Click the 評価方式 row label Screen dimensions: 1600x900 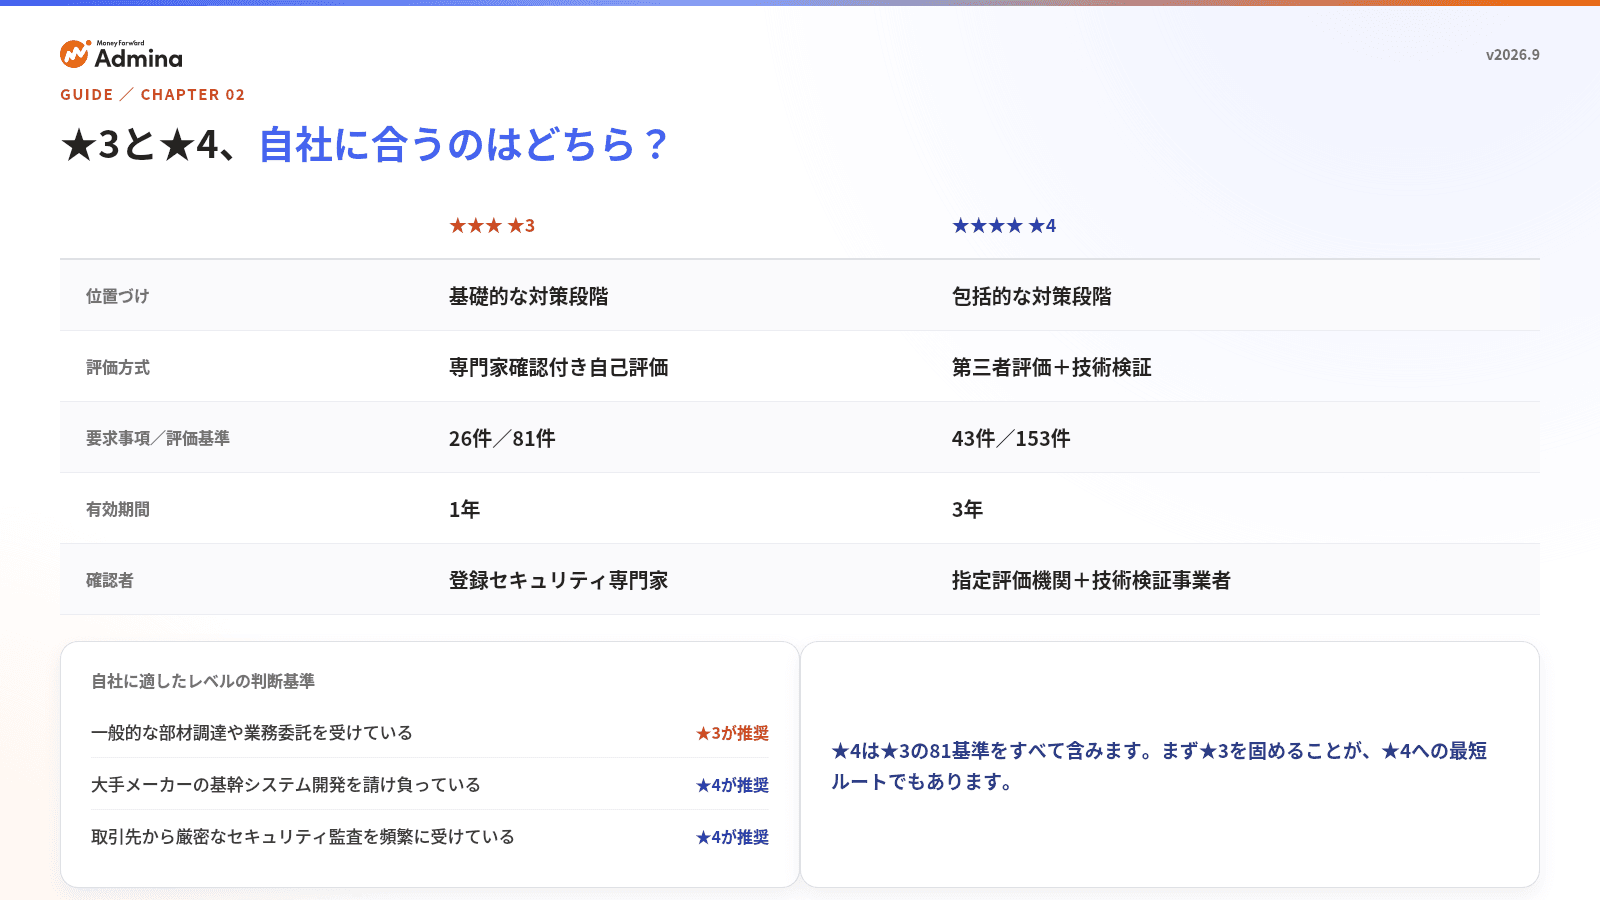tap(117, 367)
